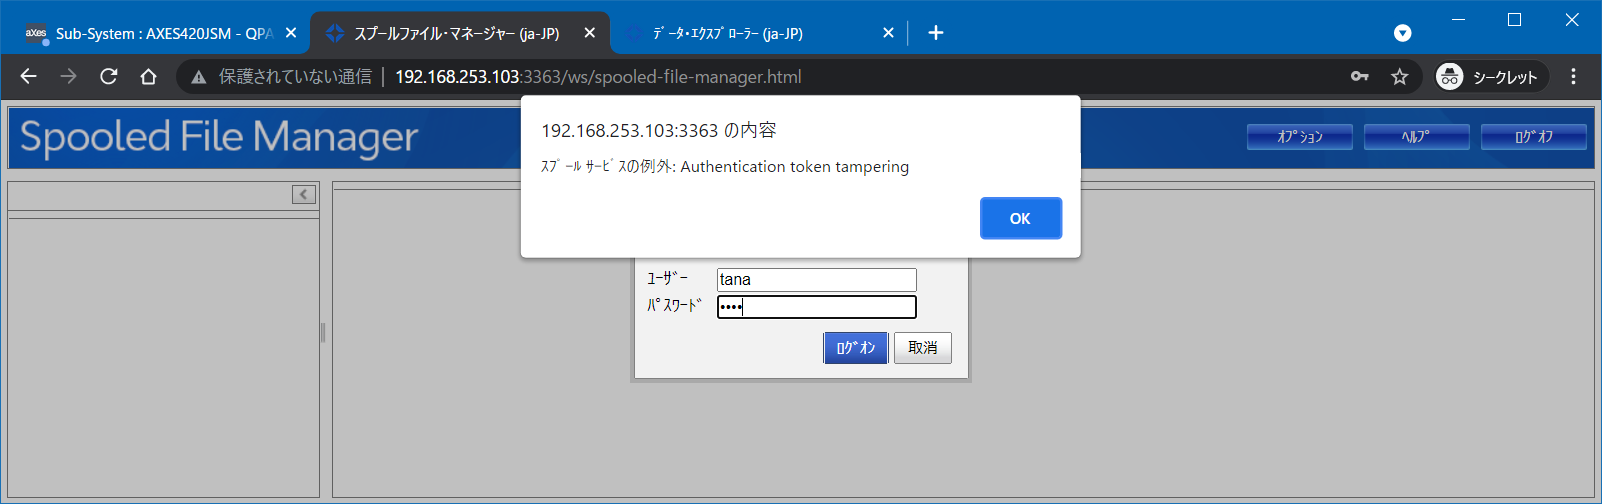Click the 保護されていない通信 security label
The image size is (1602, 504).
(x=295, y=77)
